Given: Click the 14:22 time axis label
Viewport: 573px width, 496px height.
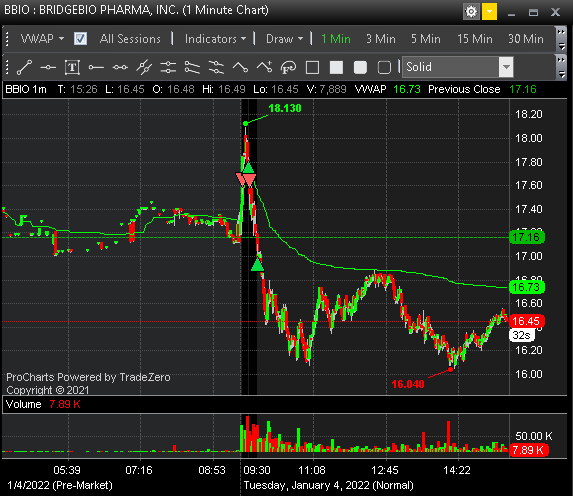Looking at the screenshot, I should click(x=457, y=470).
